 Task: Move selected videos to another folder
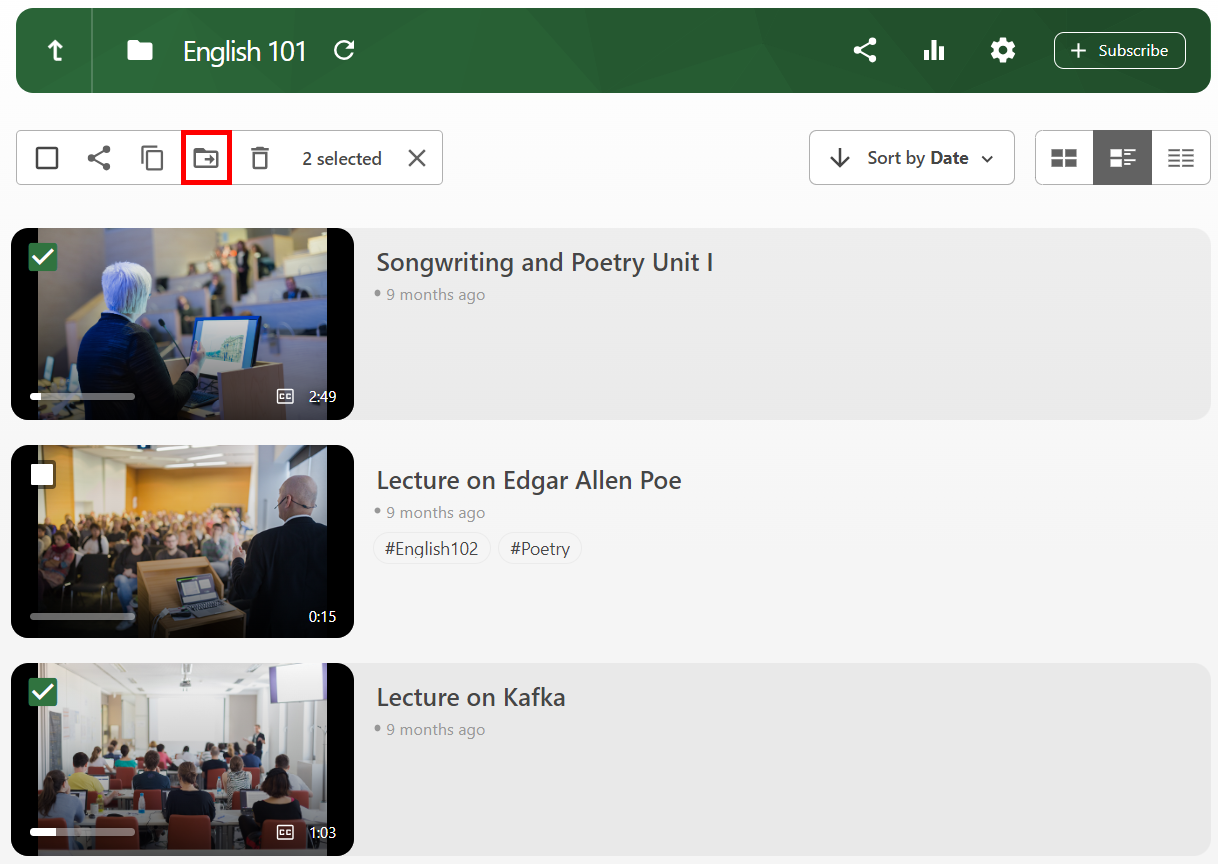pyautogui.click(x=206, y=158)
